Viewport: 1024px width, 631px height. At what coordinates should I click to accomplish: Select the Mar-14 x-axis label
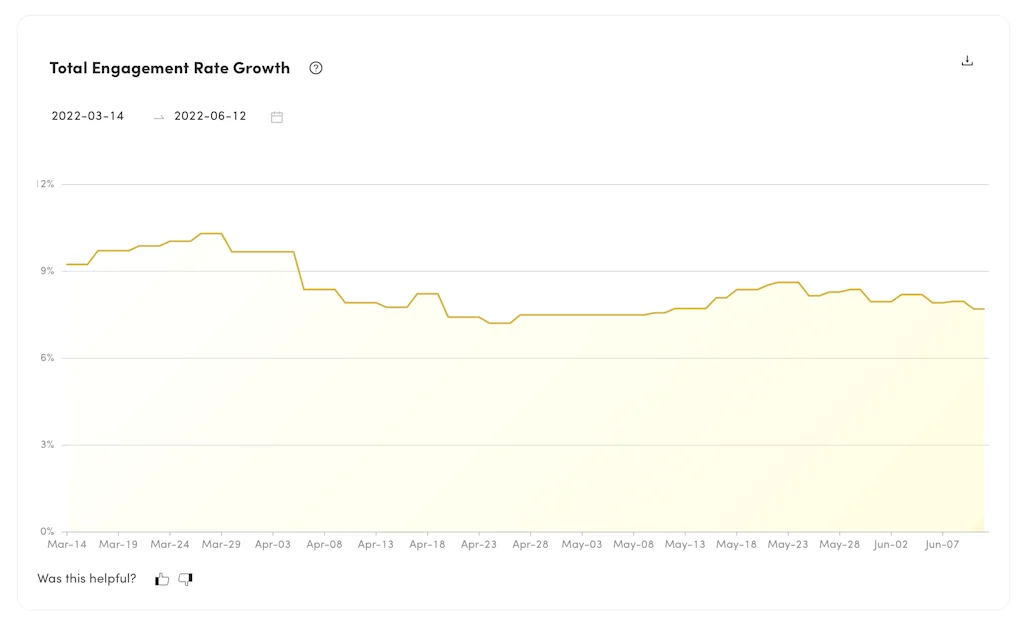[67, 545]
